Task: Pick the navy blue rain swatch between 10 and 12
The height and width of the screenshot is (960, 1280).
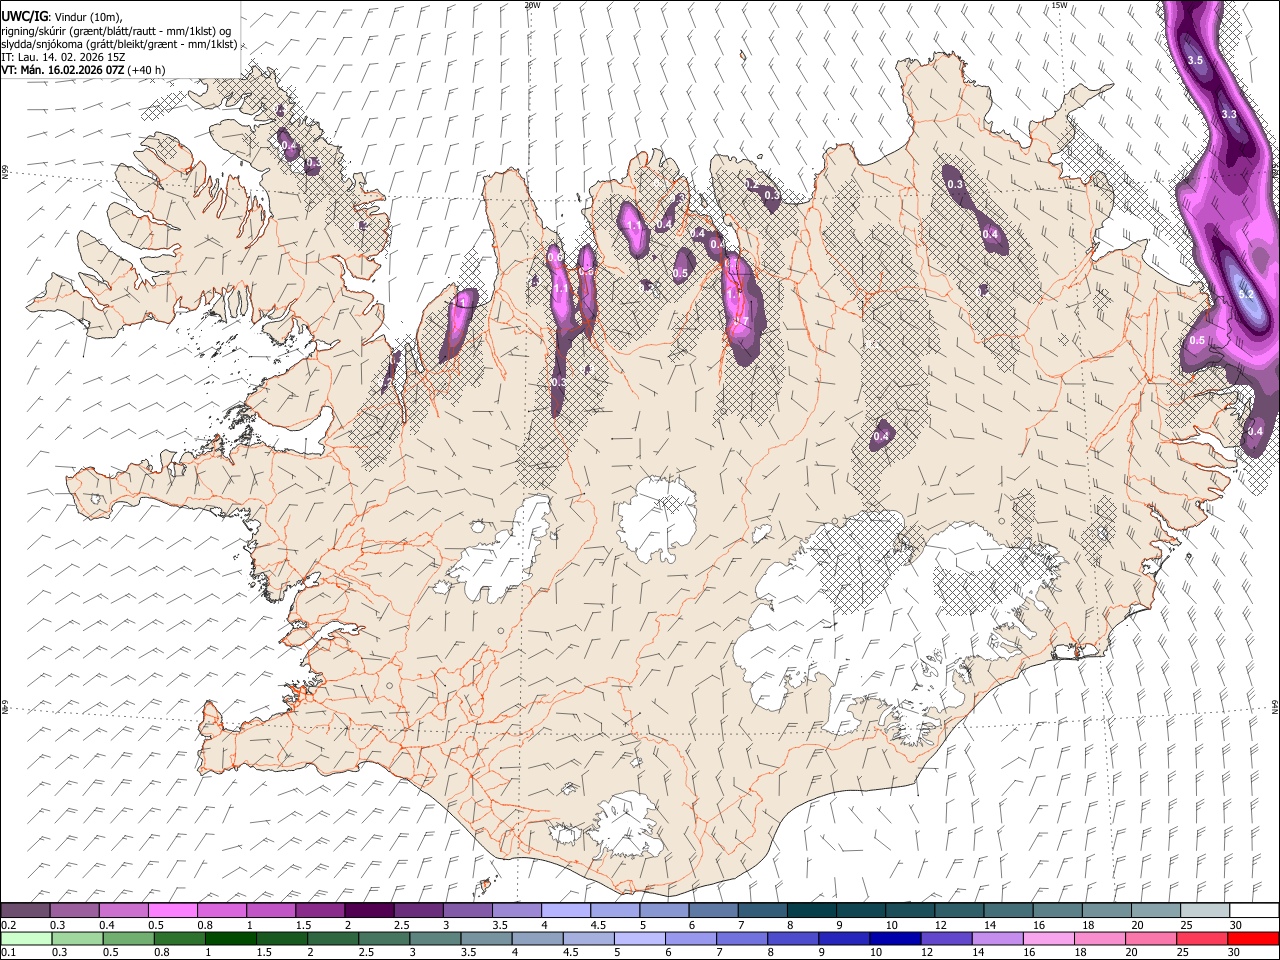Action: [x=897, y=938]
